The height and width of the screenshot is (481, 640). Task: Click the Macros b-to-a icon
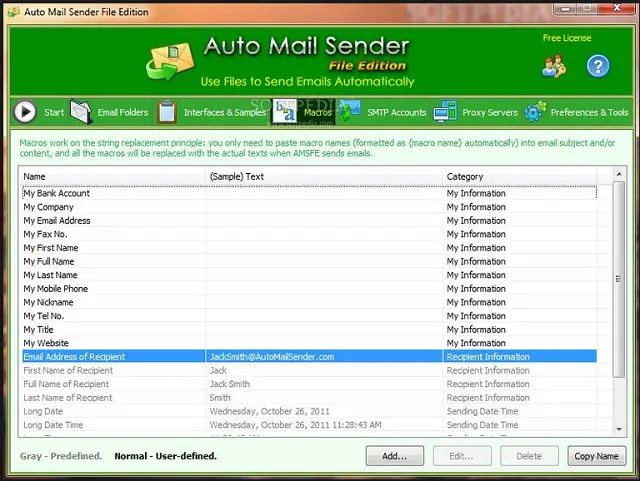[284, 111]
